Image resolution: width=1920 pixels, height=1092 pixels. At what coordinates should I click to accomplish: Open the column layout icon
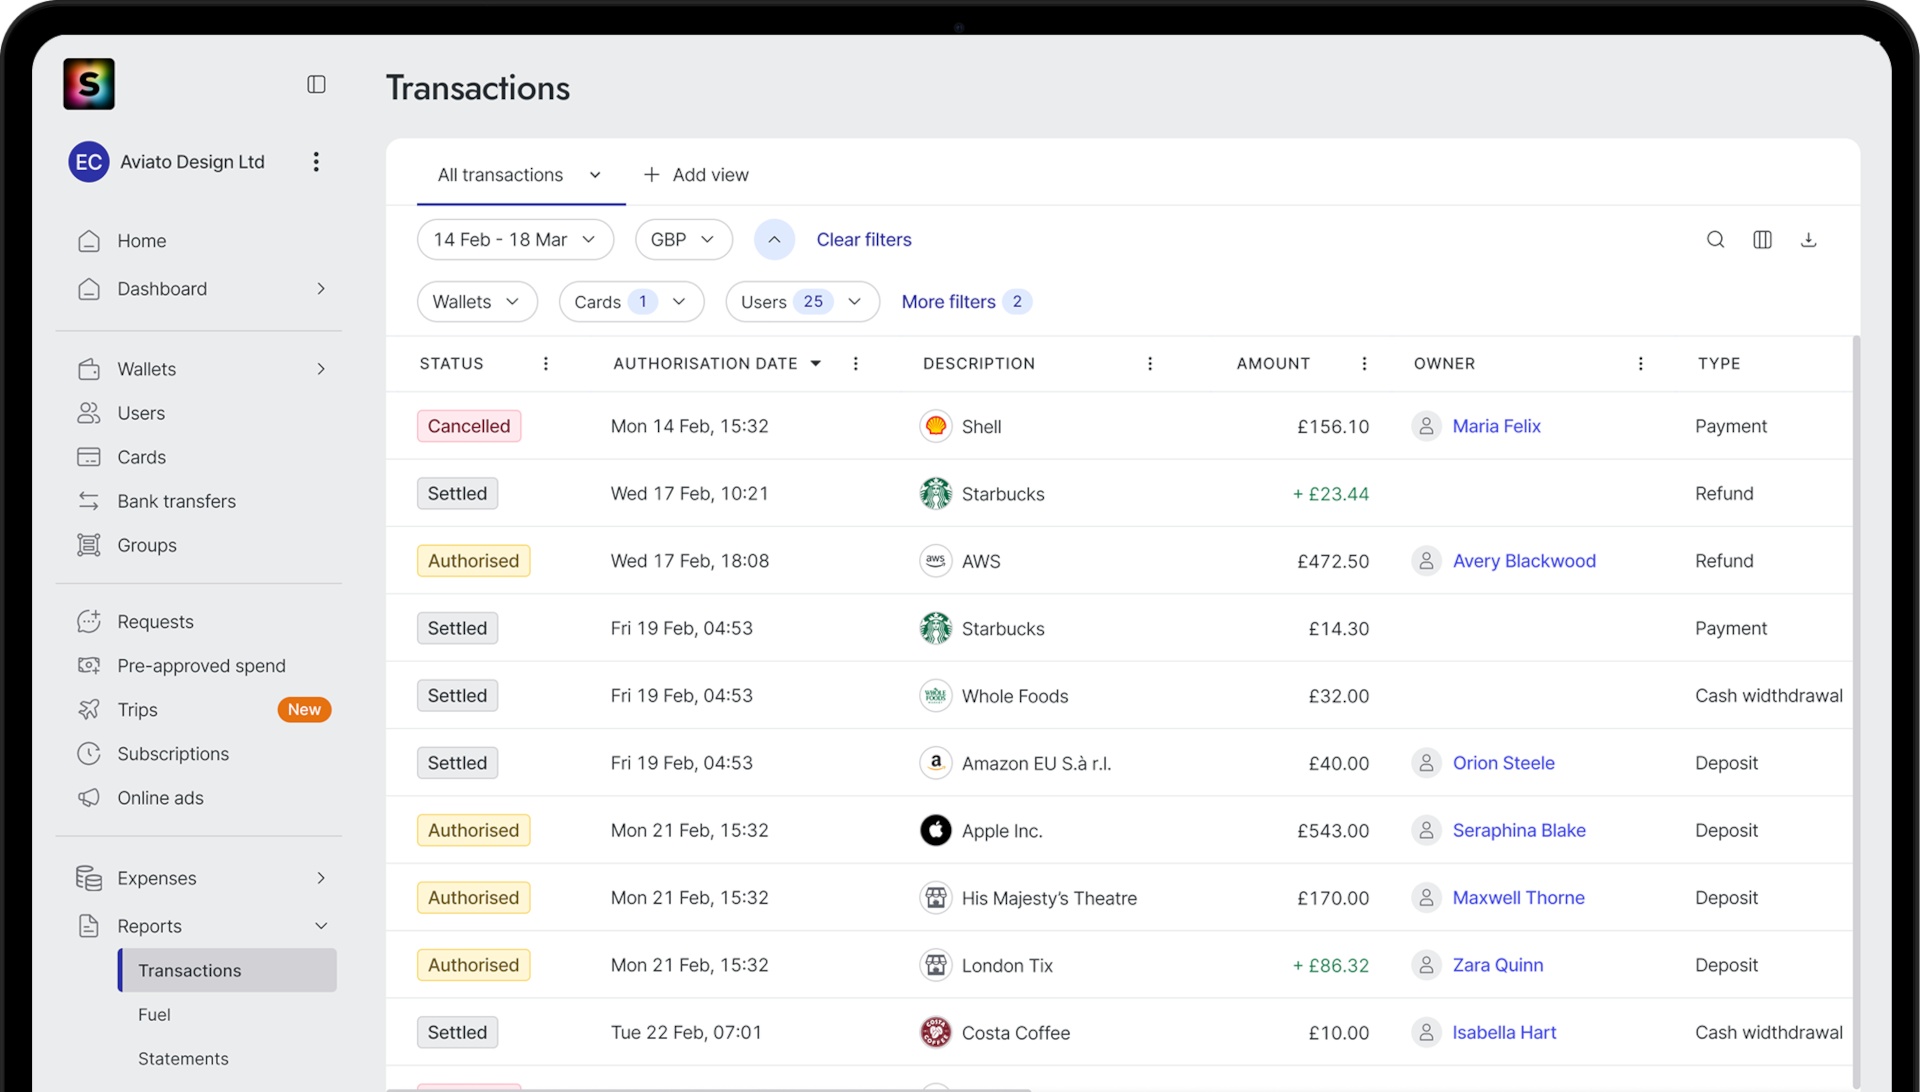pyautogui.click(x=1762, y=240)
